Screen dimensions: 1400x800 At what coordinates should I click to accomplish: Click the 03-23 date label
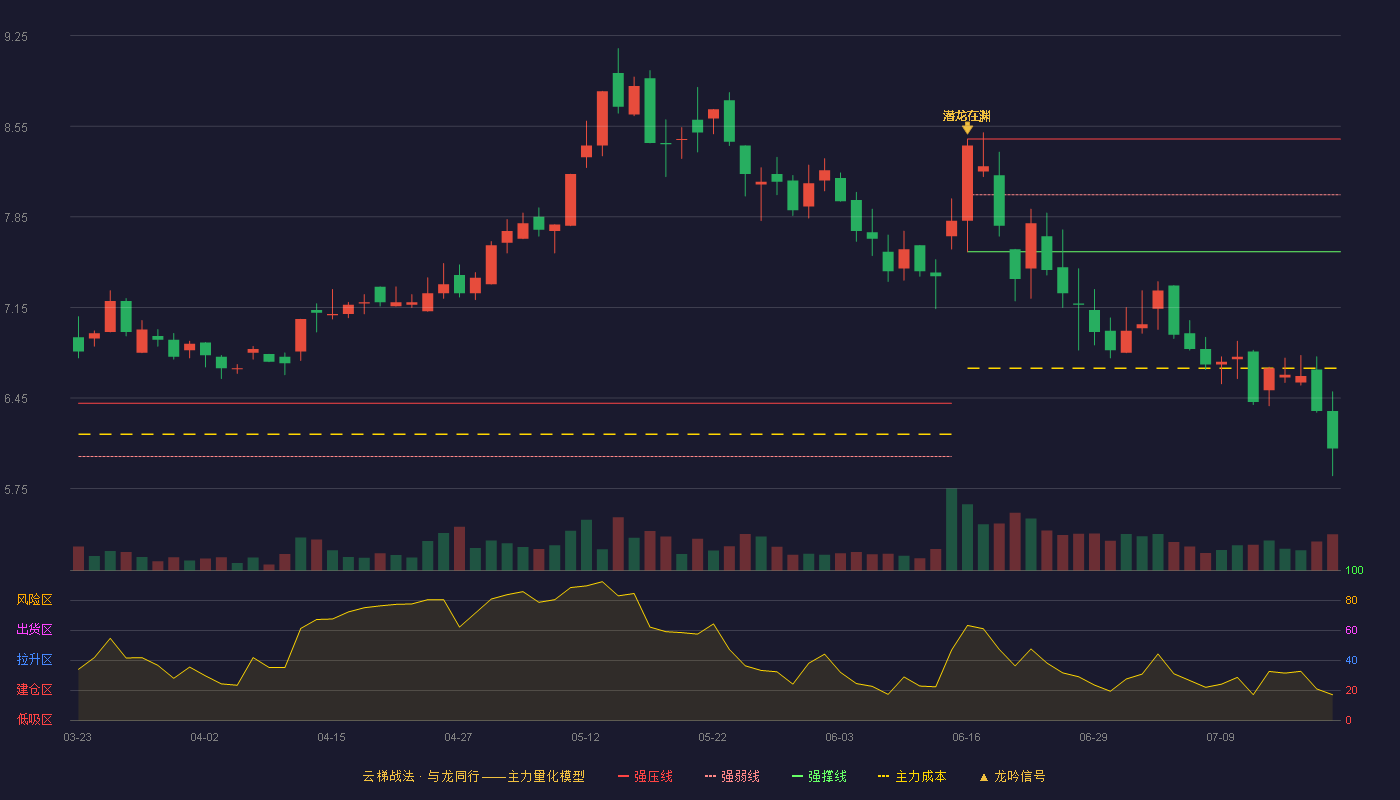tap(78, 737)
